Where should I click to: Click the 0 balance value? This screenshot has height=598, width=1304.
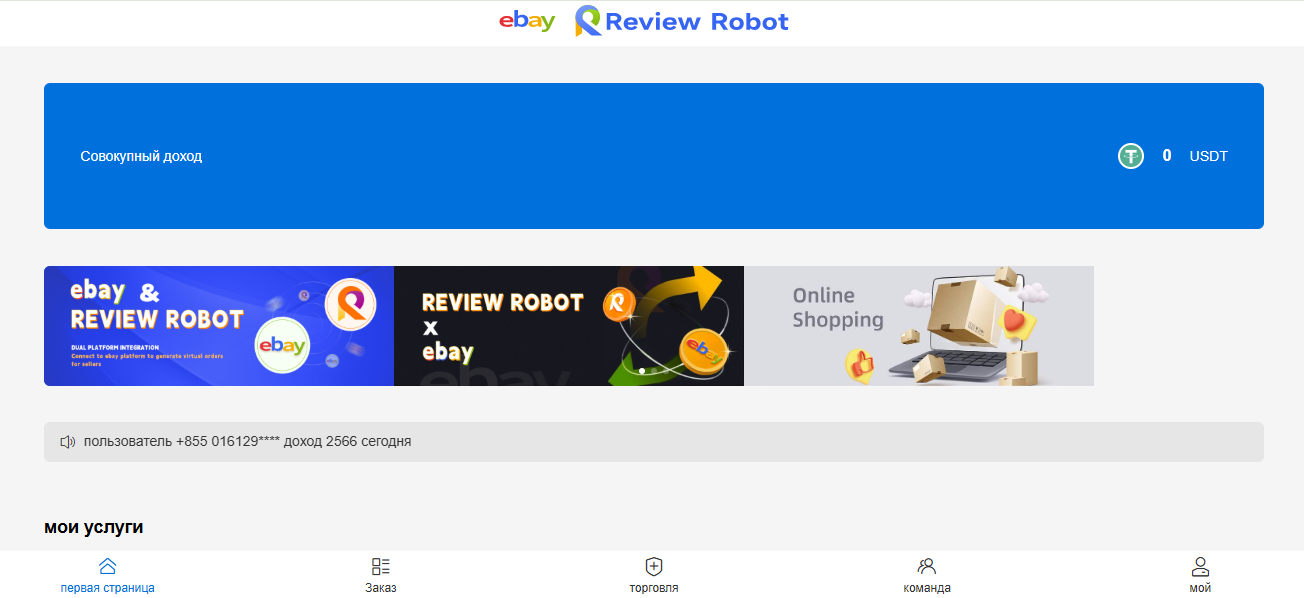tap(1167, 156)
